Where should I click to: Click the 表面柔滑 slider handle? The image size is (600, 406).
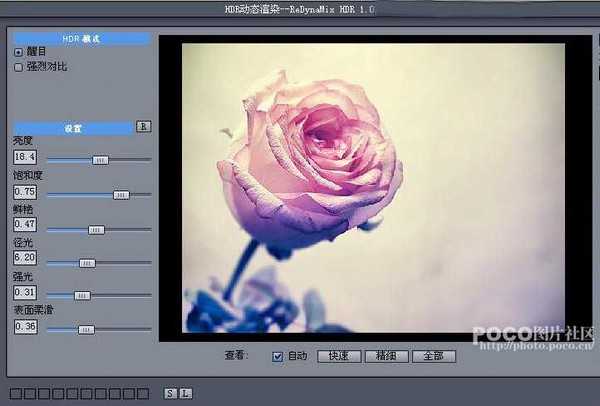pyautogui.click(x=87, y=329)
